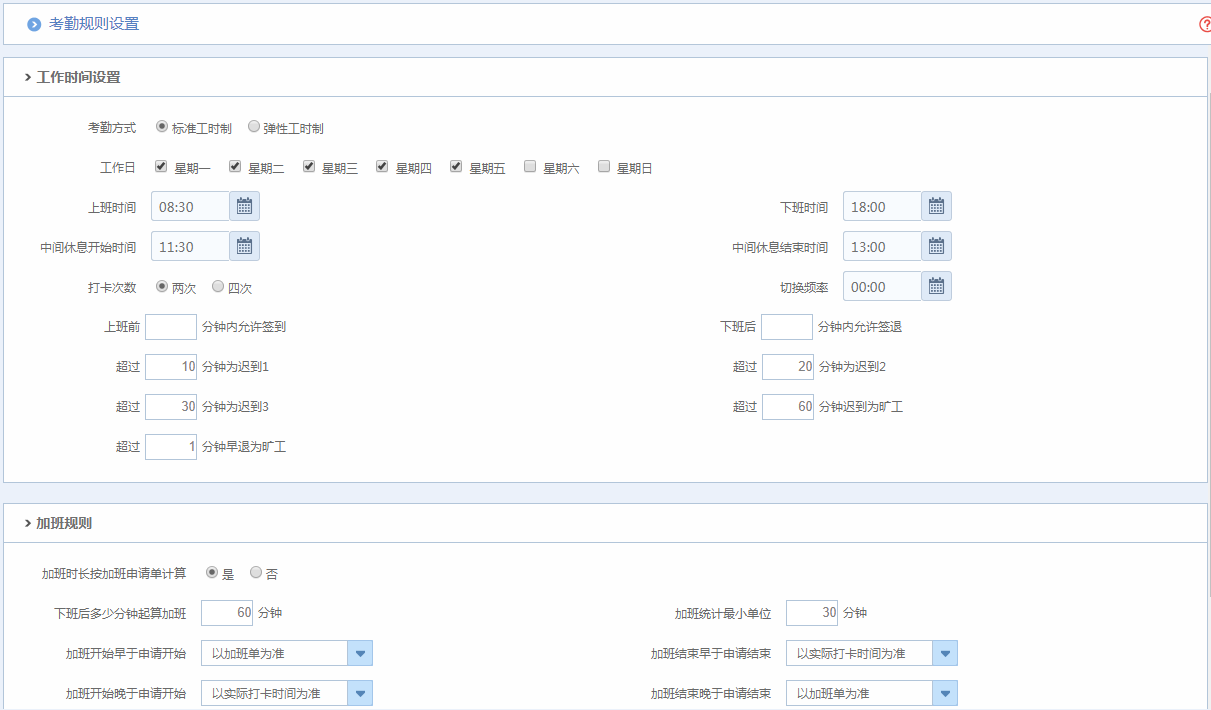Open the 切换频率 time picker icon
The height and width of the screenshot is (710, 1211).
pyautogui.click(x=936, y=286)
